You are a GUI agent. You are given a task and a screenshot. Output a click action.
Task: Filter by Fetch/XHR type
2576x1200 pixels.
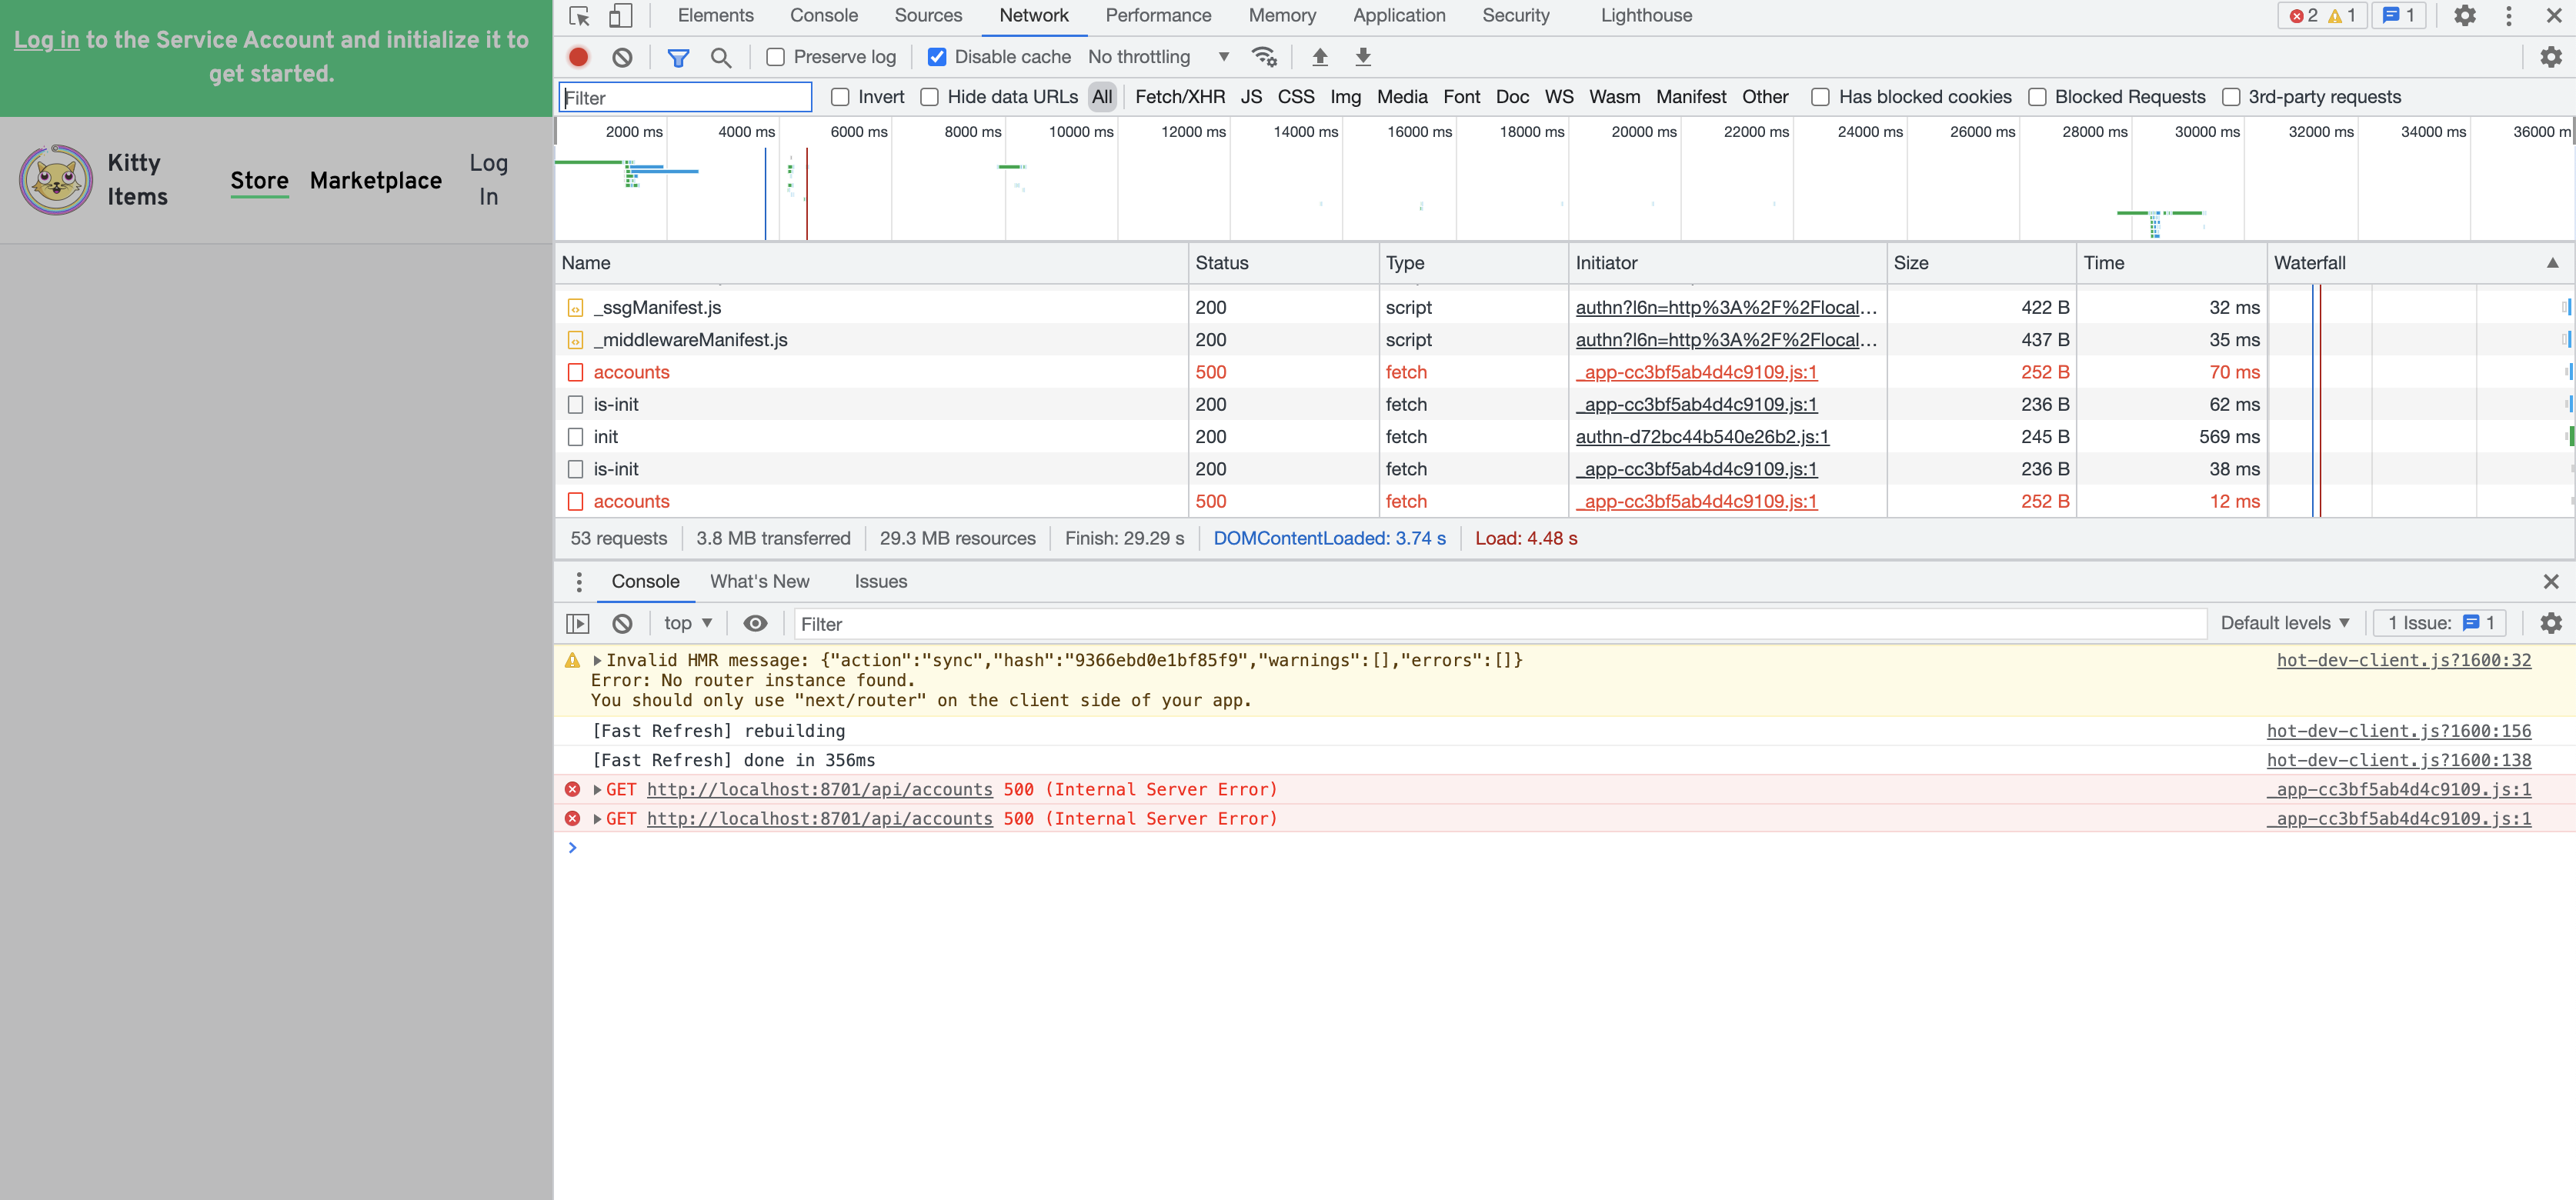click(1180, 97)
